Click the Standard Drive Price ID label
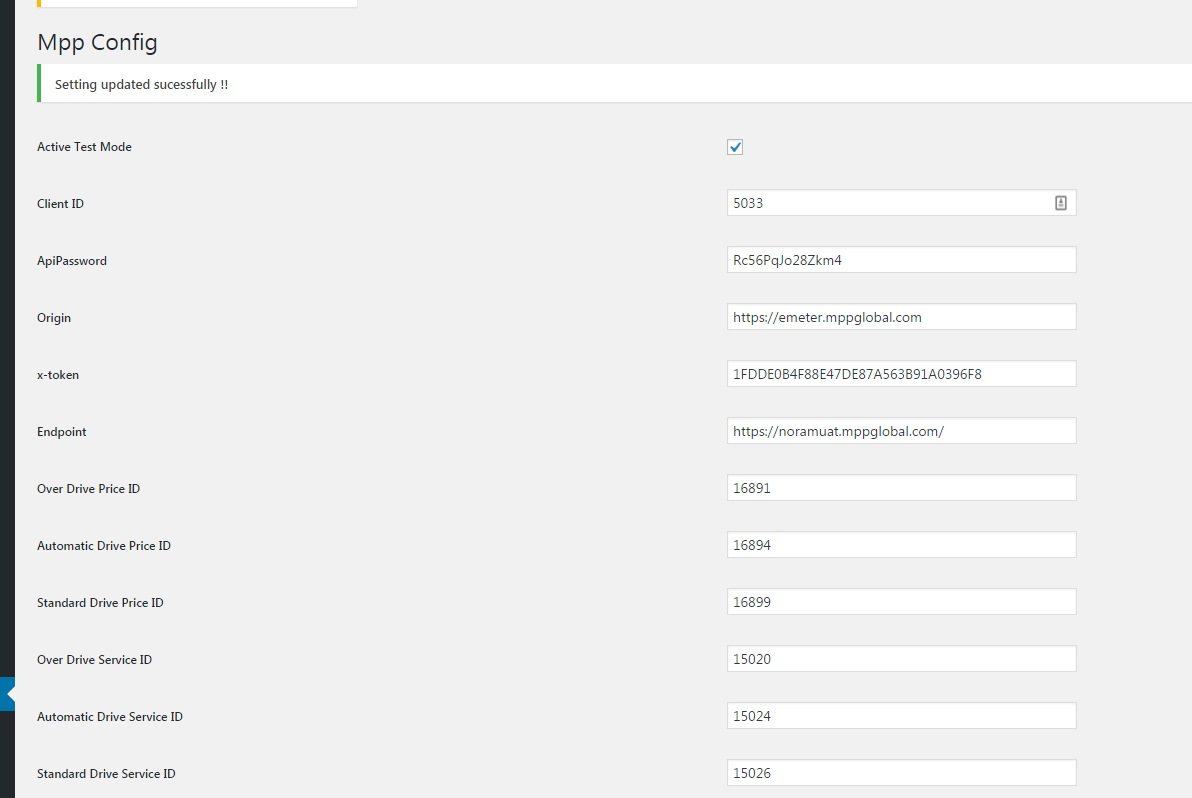 pos(100,603)
